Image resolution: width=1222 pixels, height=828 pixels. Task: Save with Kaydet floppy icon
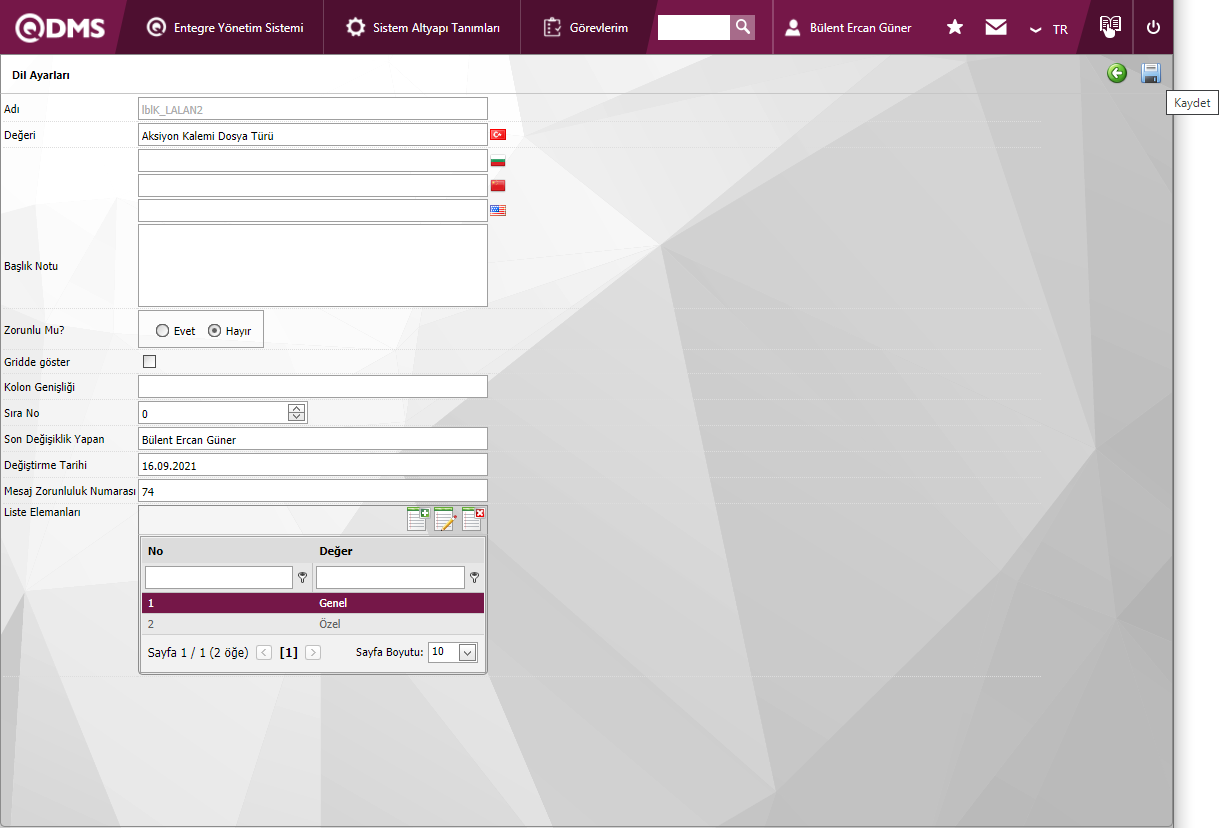(x=1151, y=73)
